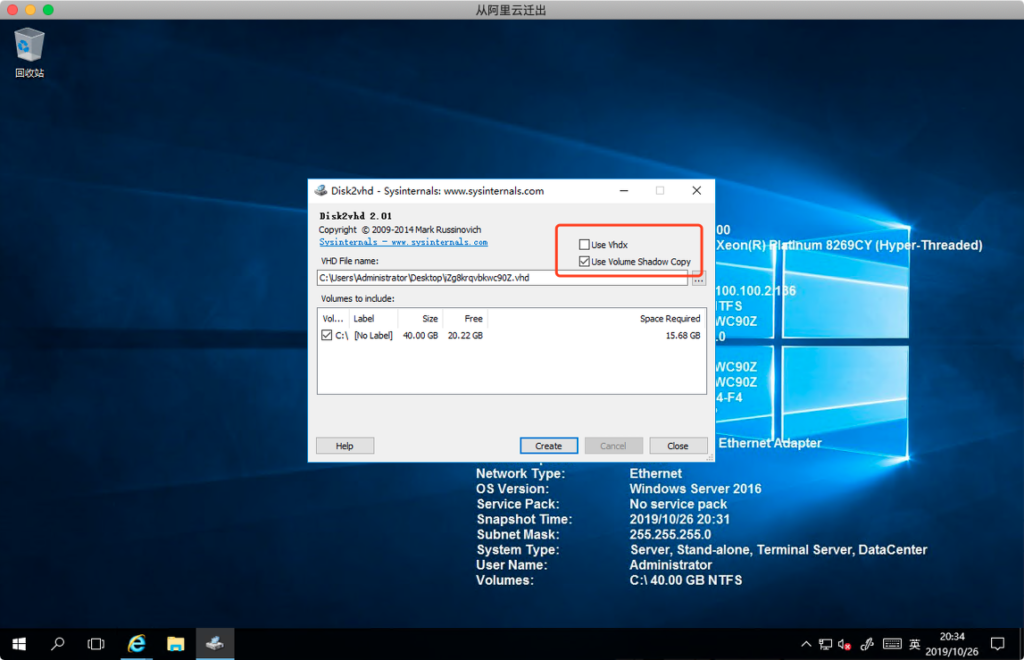The width and height of the screenshot is (1024, 660).
Task: Open Task View on the taskbar
Action: coord(96,643)
